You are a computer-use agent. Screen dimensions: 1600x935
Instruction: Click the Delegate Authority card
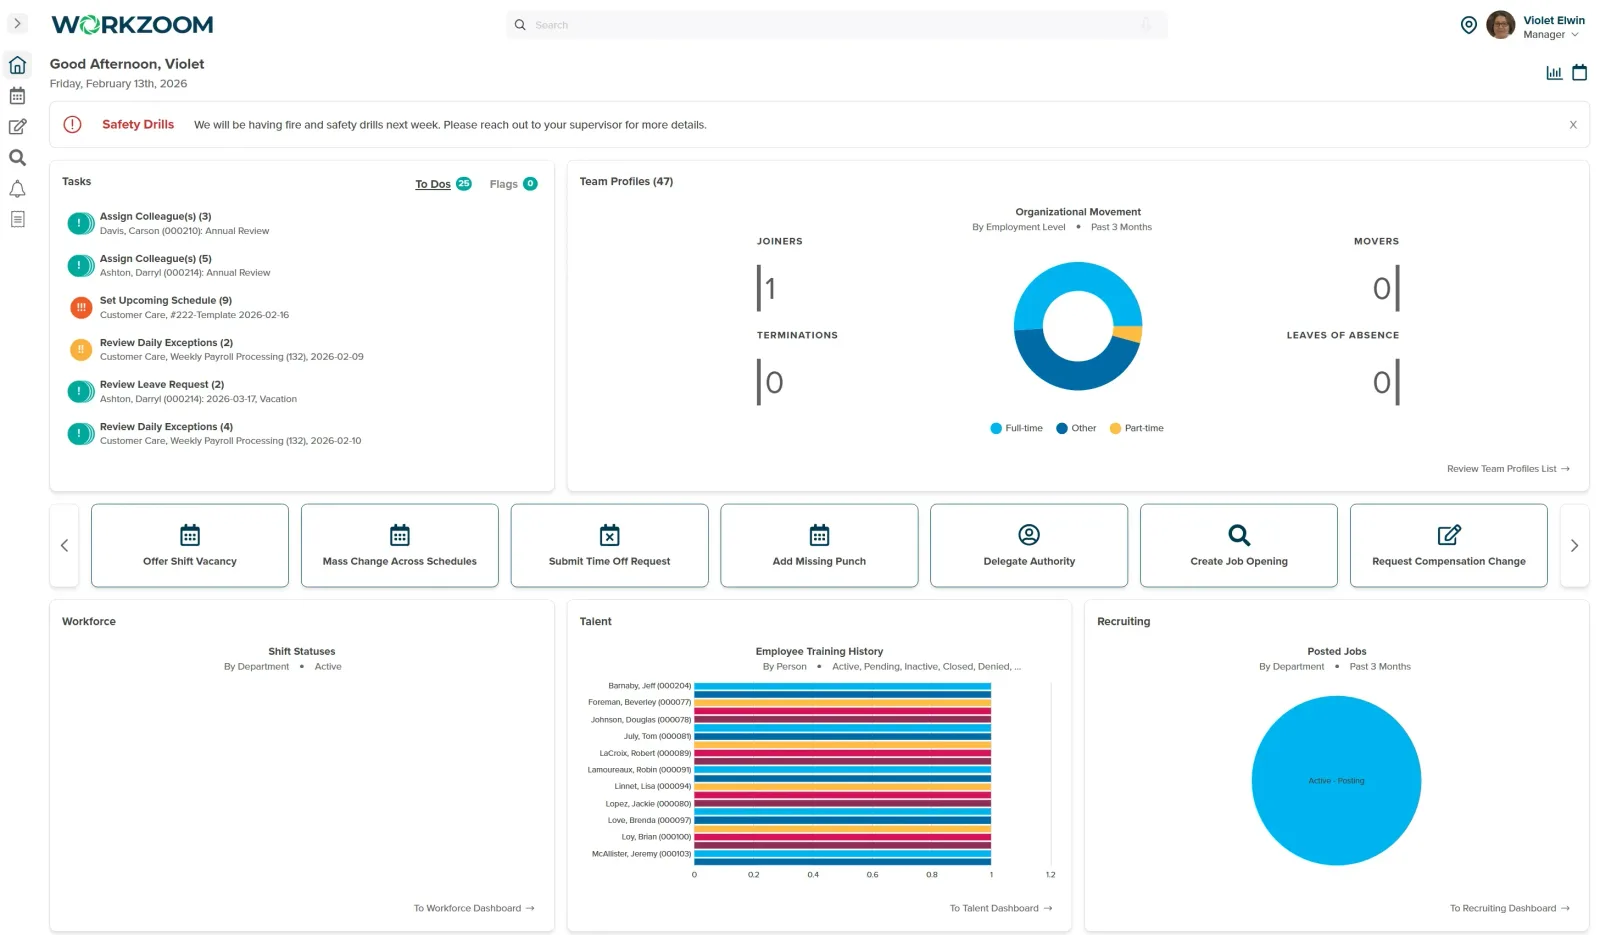tap(1029, 546)
